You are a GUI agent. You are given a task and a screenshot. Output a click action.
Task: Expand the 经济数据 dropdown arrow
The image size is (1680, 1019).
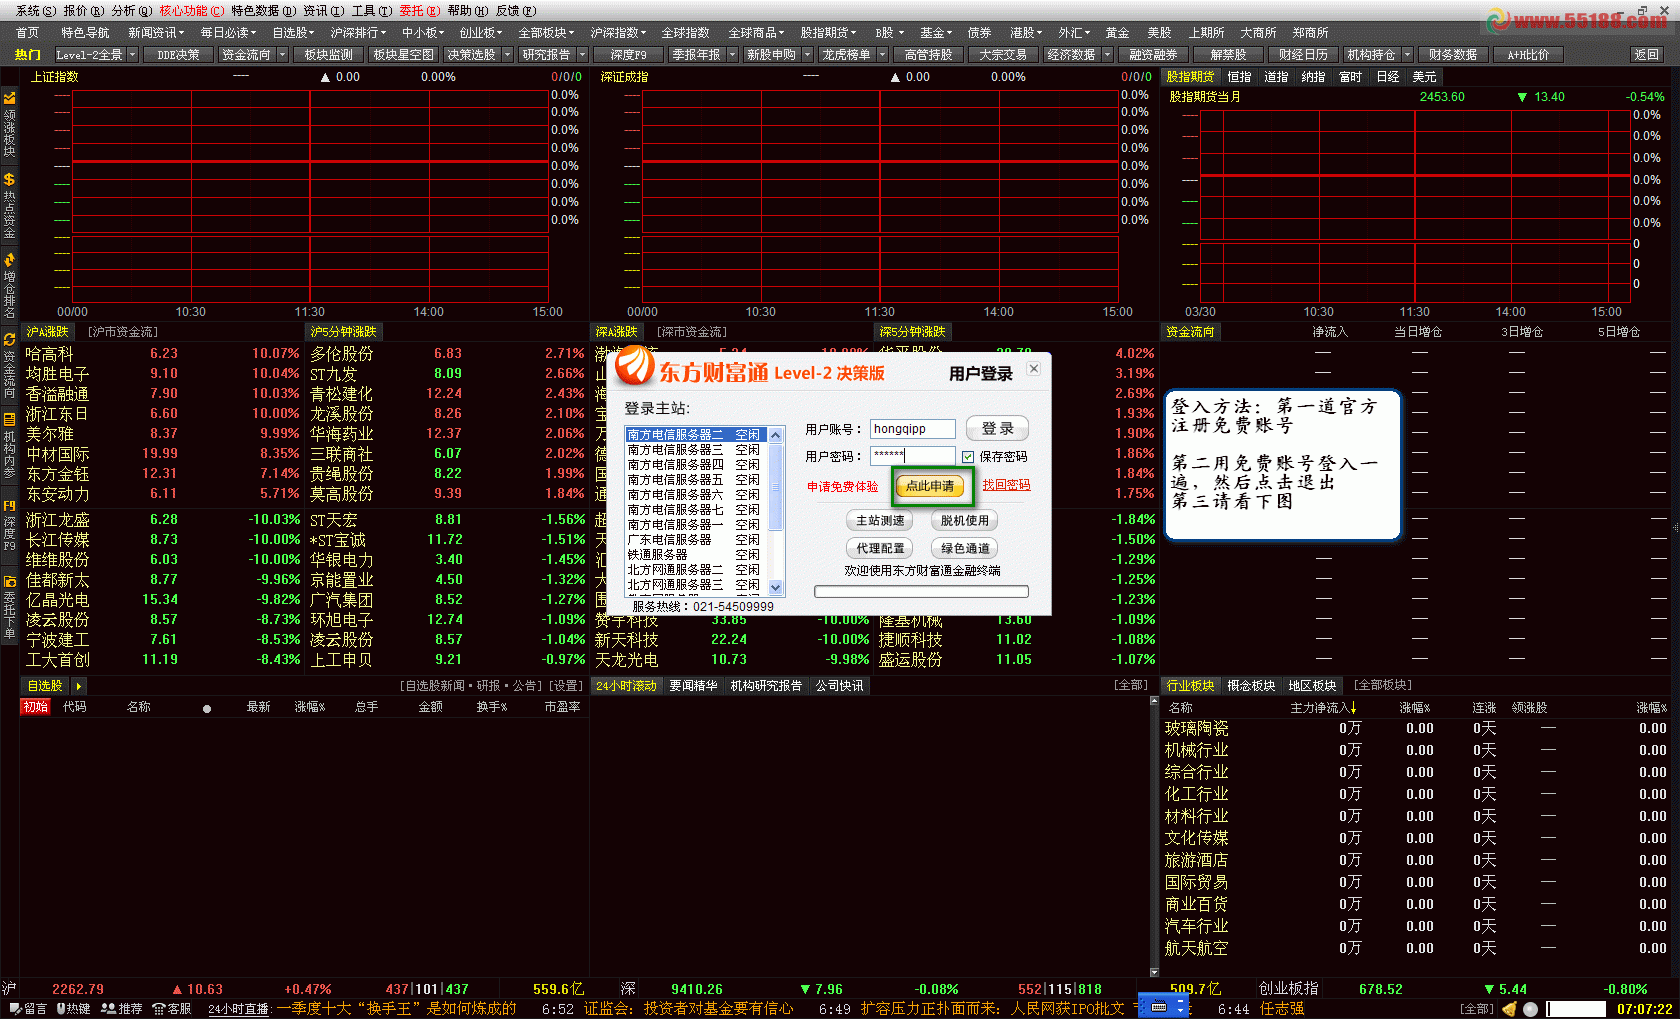click(x=1107, y=55)
